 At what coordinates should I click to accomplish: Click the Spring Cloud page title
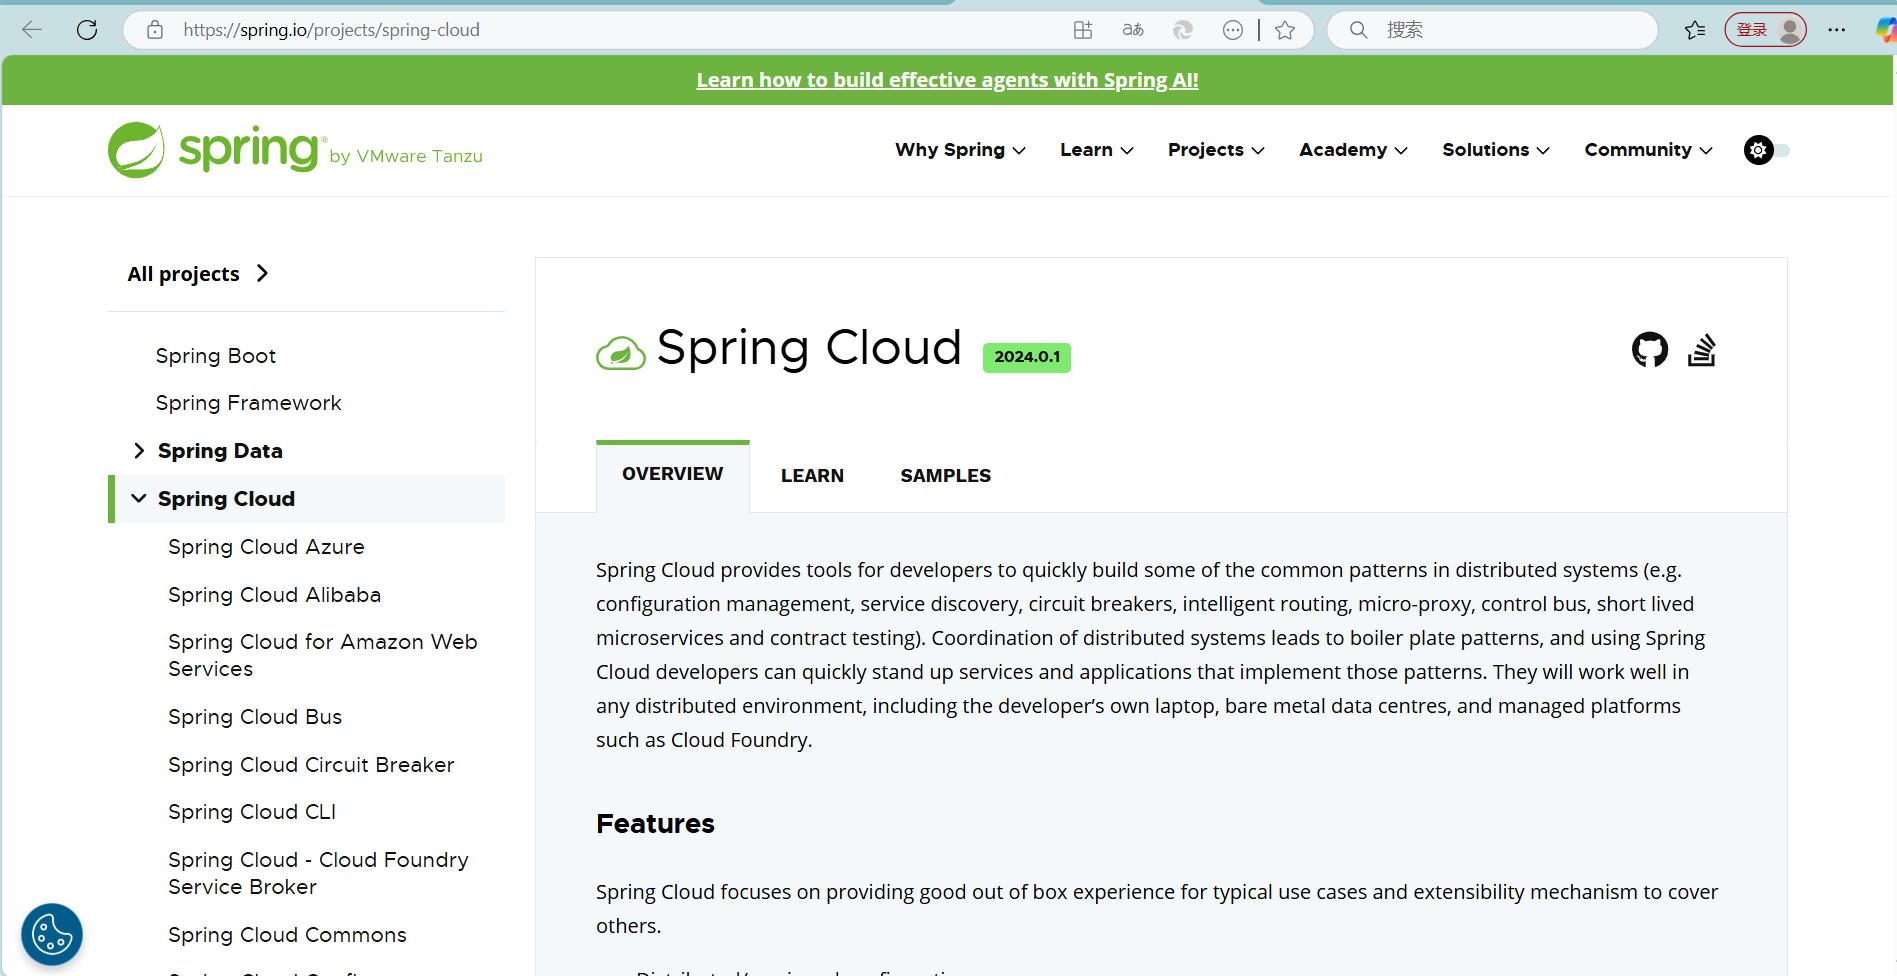point(809,348)
